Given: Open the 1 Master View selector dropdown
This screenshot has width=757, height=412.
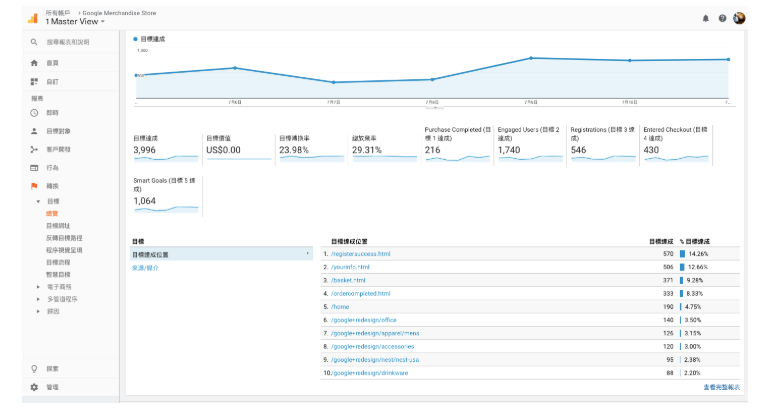Looking at the screenshot, I should (75, 21).
